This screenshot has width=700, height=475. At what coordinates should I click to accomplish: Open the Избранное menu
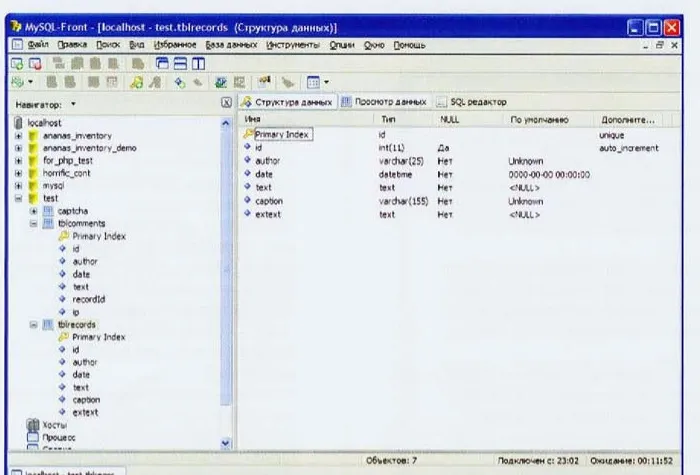coord(175,45)
